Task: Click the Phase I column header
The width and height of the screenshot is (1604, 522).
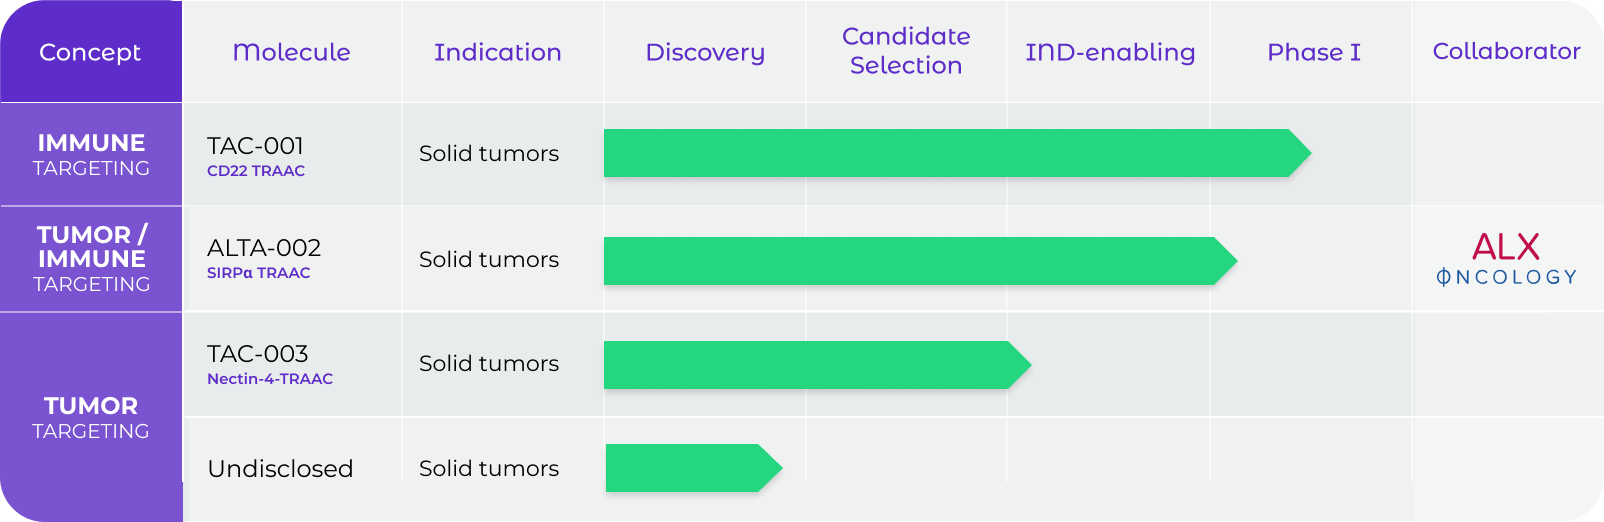Action: tap(1313, 52)
